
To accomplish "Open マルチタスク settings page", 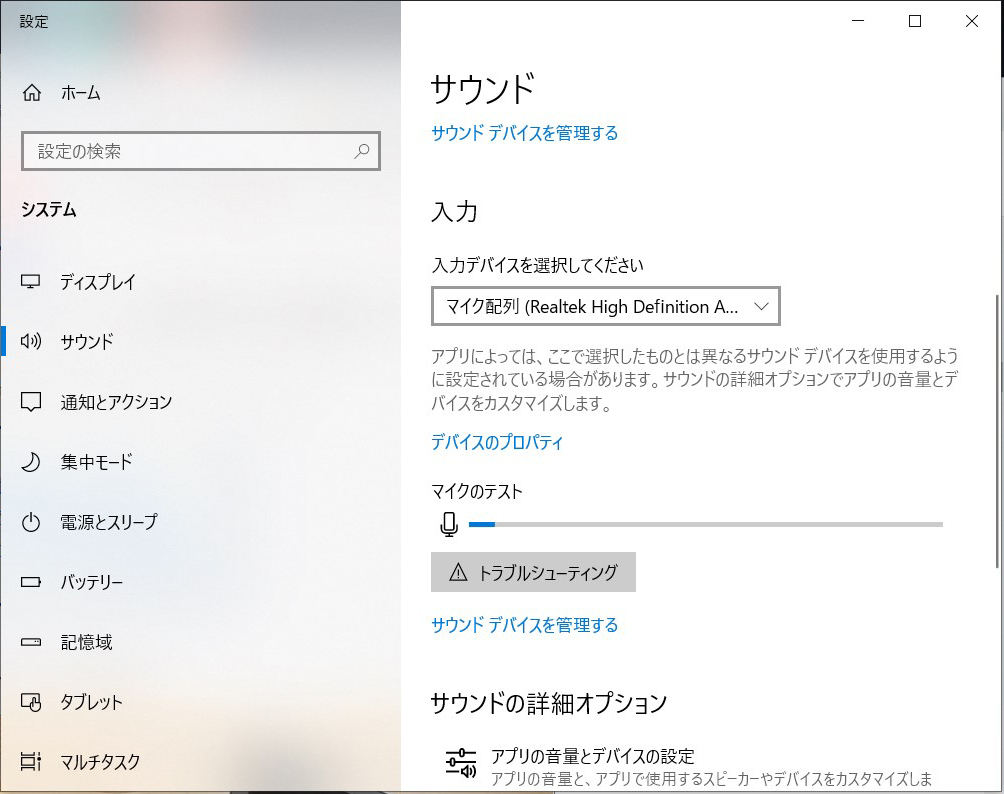I will coord(100,762).
